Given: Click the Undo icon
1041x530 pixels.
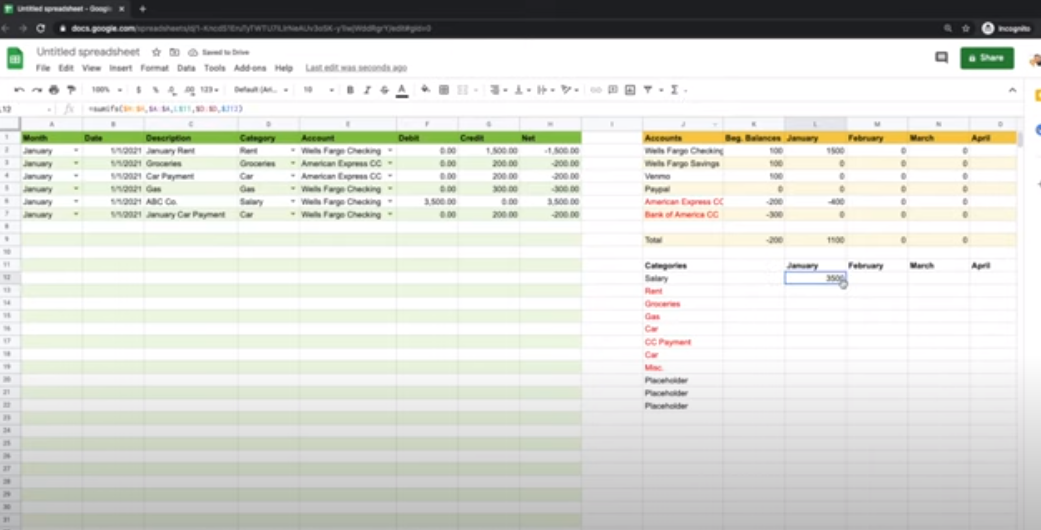Looking at the screenshot, I should [19, 90].
